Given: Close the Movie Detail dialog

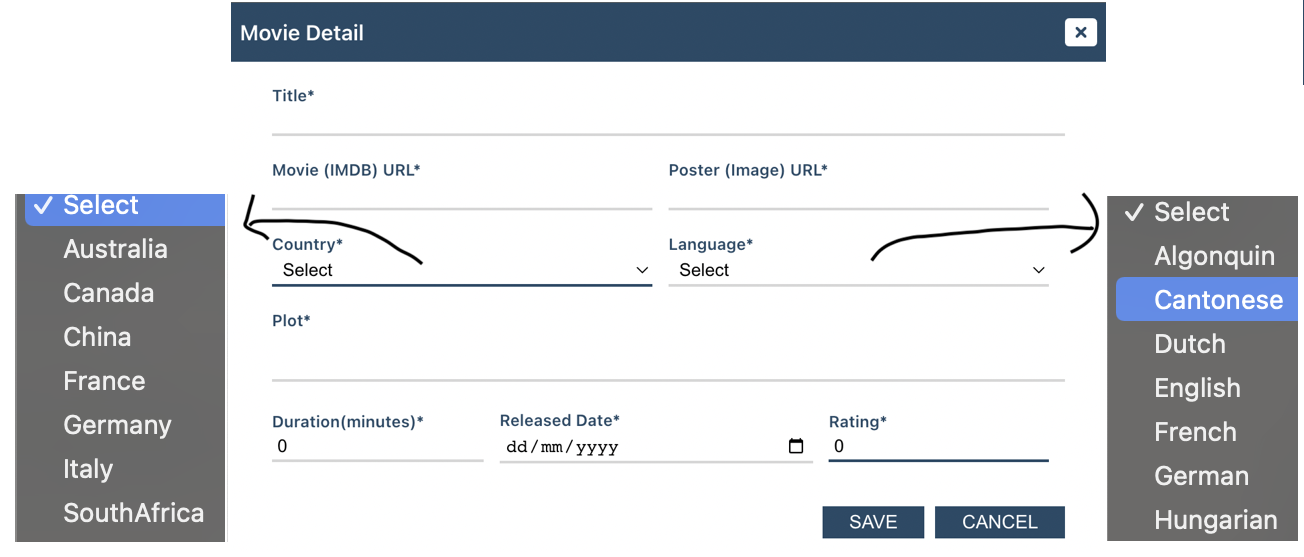Looking at the screenshot, I should tap(1080, 33).
